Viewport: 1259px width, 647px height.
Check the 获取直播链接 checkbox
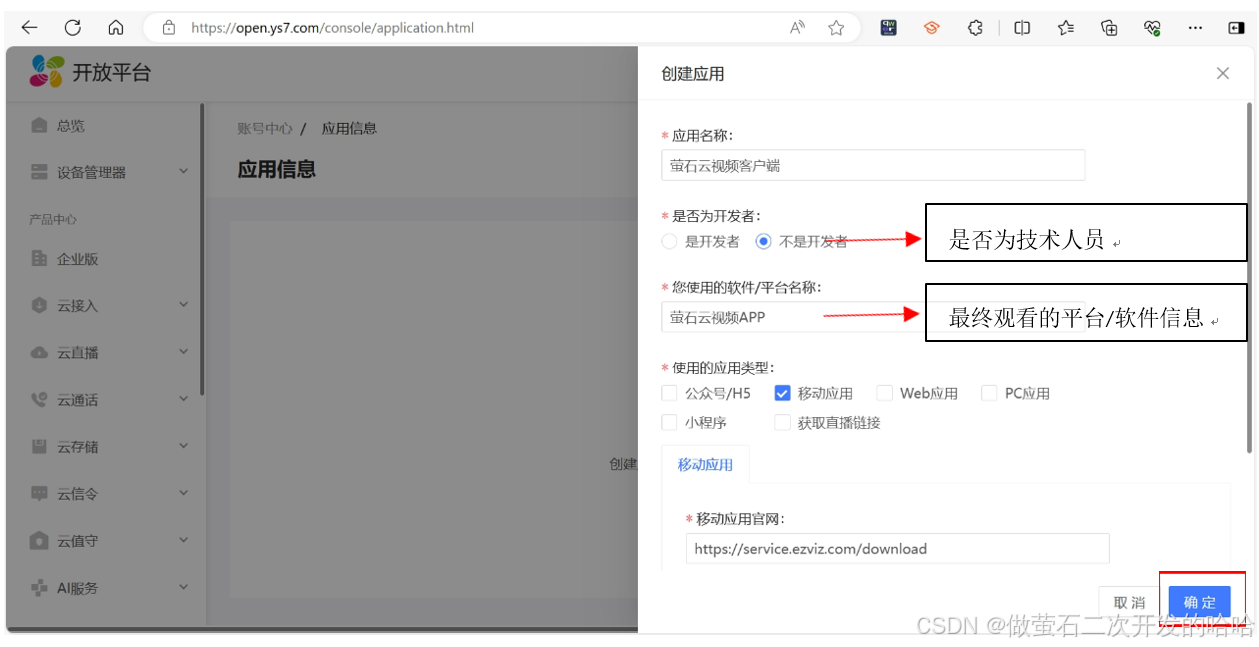tap(782, 423)
